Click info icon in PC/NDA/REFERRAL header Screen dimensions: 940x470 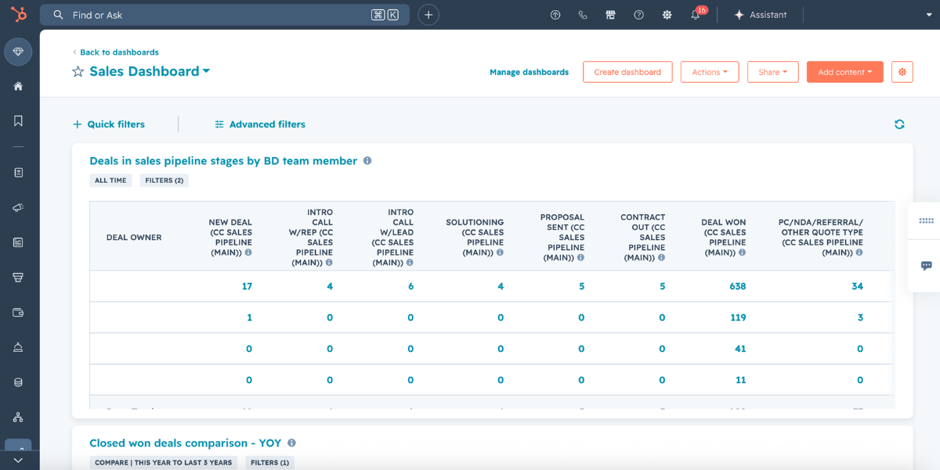859,253
